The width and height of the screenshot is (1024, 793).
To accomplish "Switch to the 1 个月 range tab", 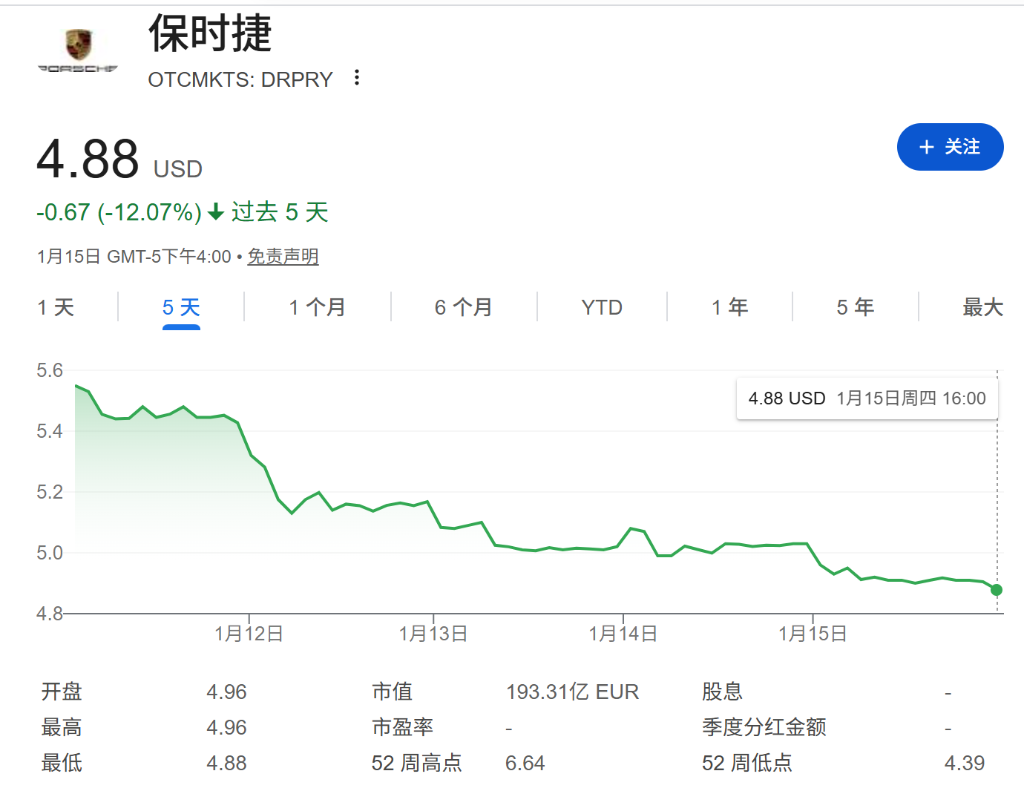I will coord(317,307).
